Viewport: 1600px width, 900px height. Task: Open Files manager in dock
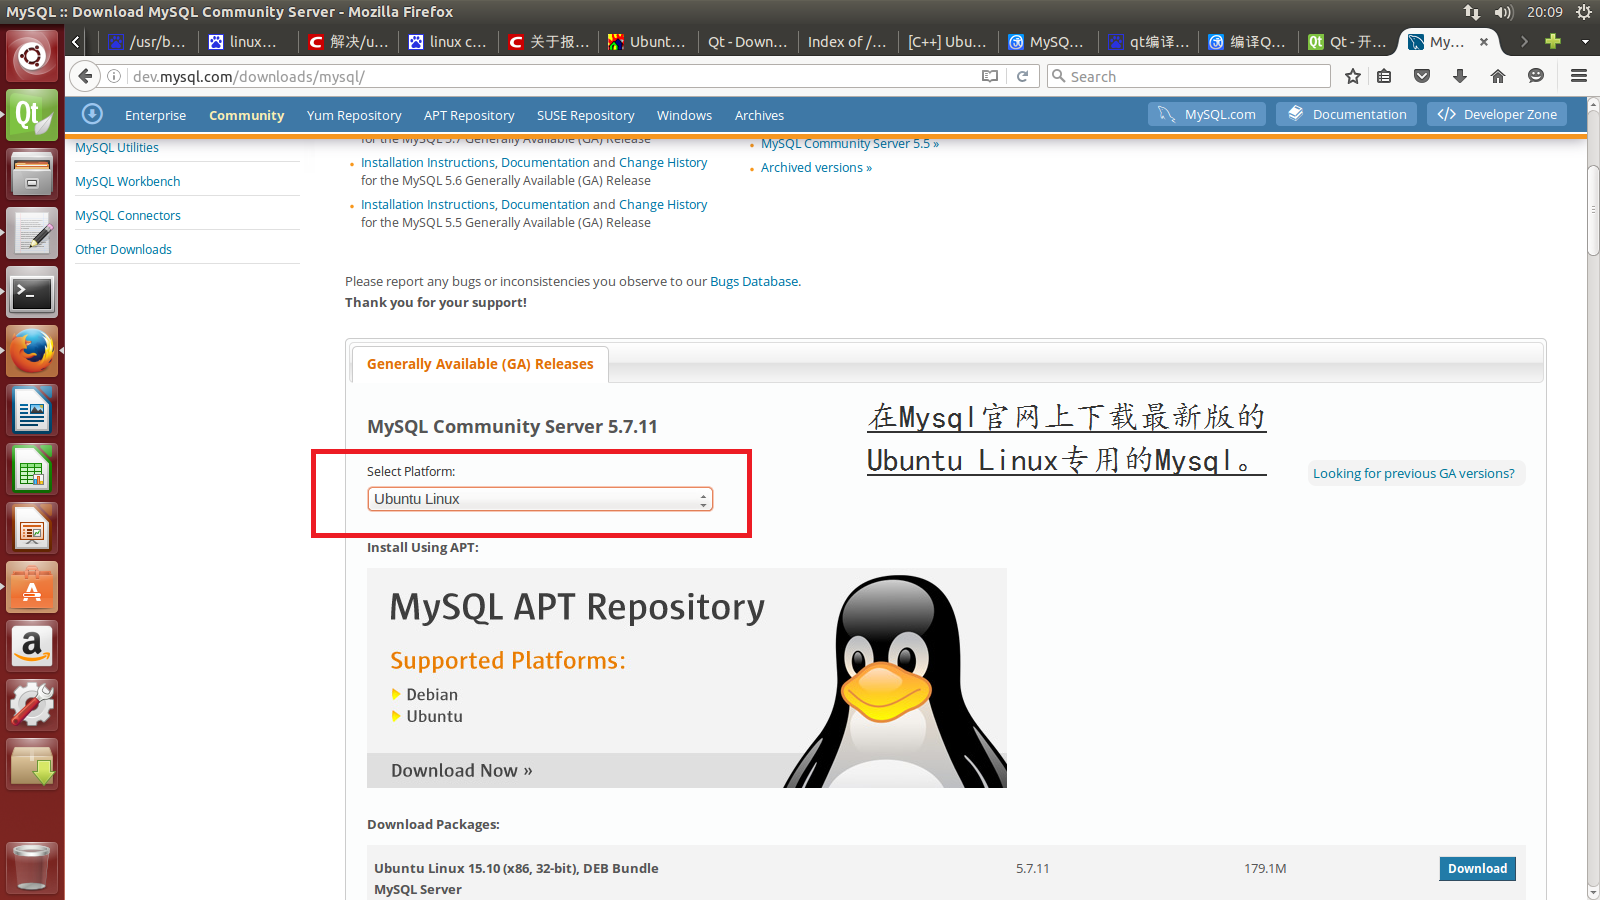[32, 175]
